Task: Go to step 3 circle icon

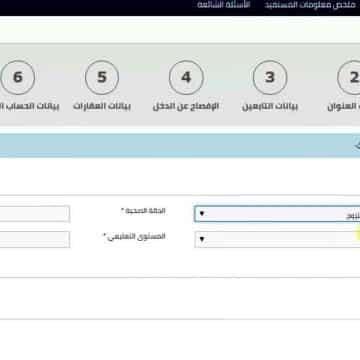Action: pos(270,78)
